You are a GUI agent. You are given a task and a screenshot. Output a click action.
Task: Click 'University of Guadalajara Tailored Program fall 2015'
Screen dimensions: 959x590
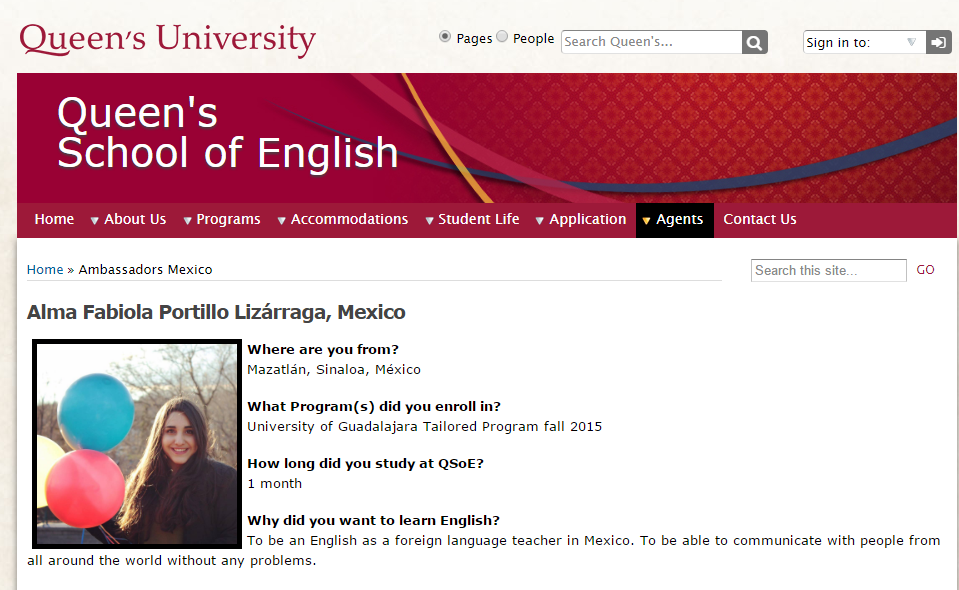tap(424, 427)
